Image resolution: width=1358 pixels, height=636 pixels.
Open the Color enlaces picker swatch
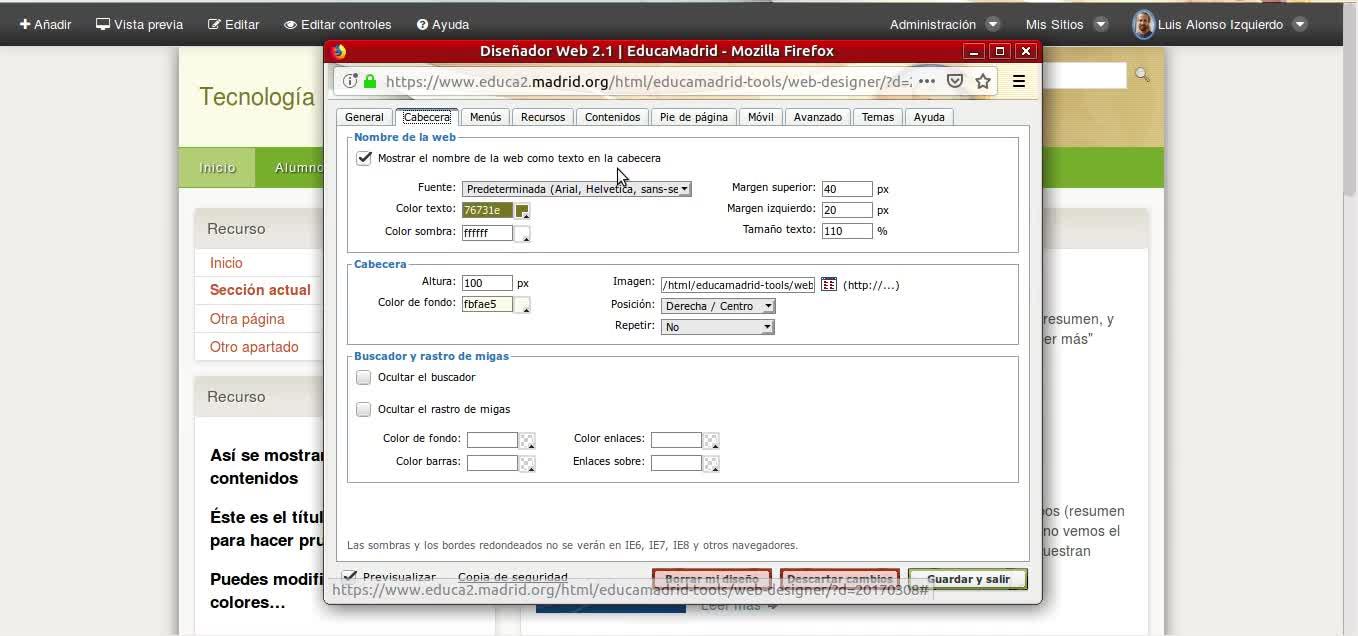pyautogui.click(x=711, y=440)
